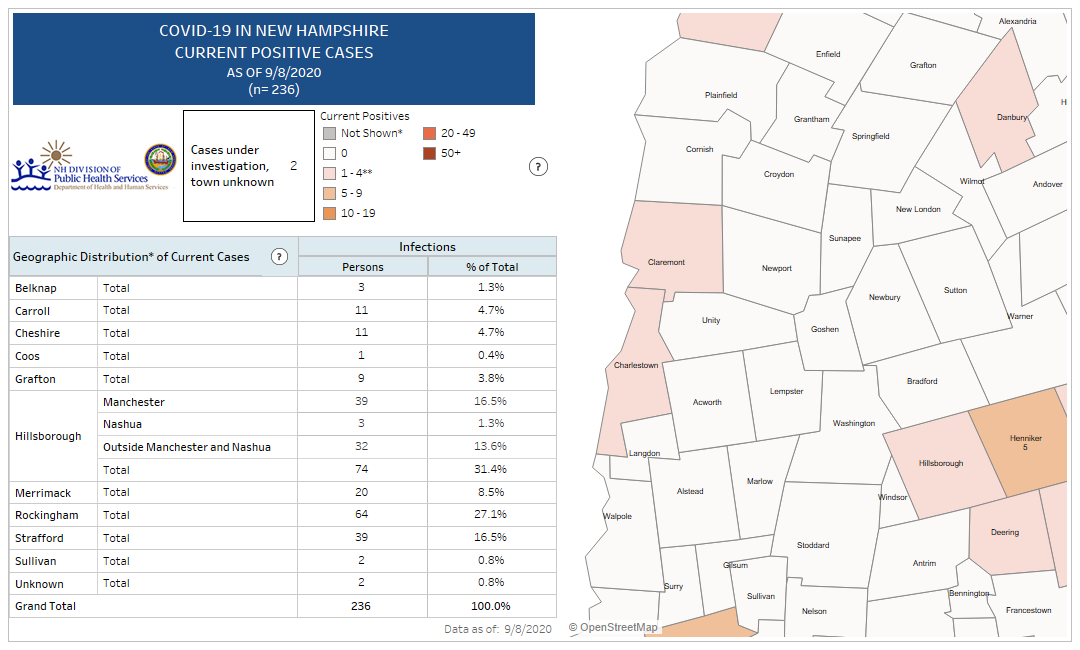1080x650 pixels.
Task: Click the Persons column header
Action: (x=362, y=267)
